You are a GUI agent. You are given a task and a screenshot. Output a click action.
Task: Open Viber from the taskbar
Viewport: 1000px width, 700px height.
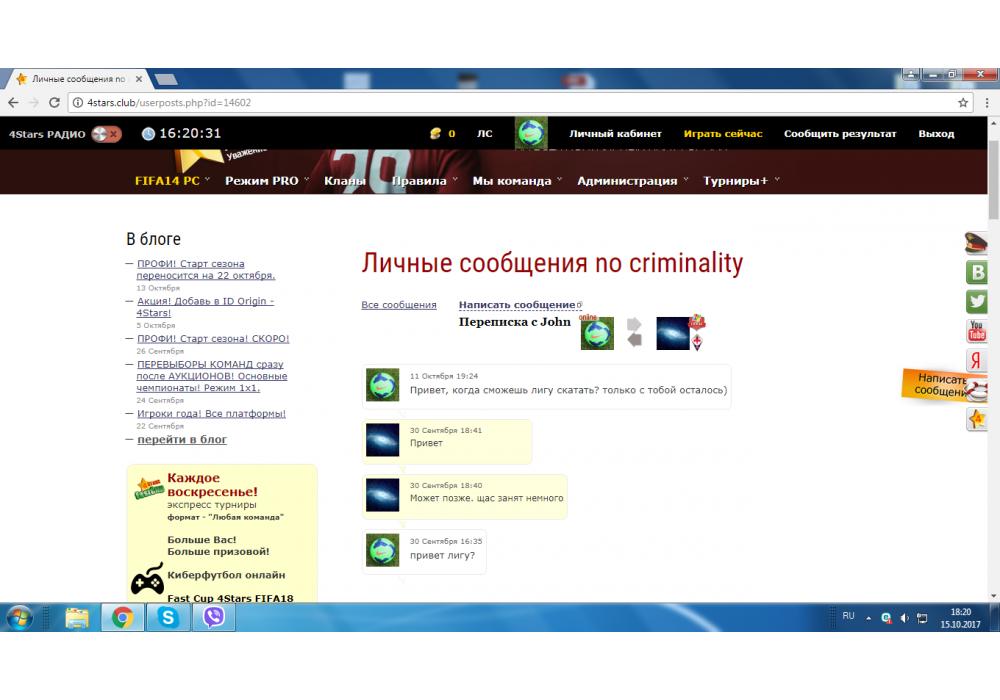click(x=213, y=618)
